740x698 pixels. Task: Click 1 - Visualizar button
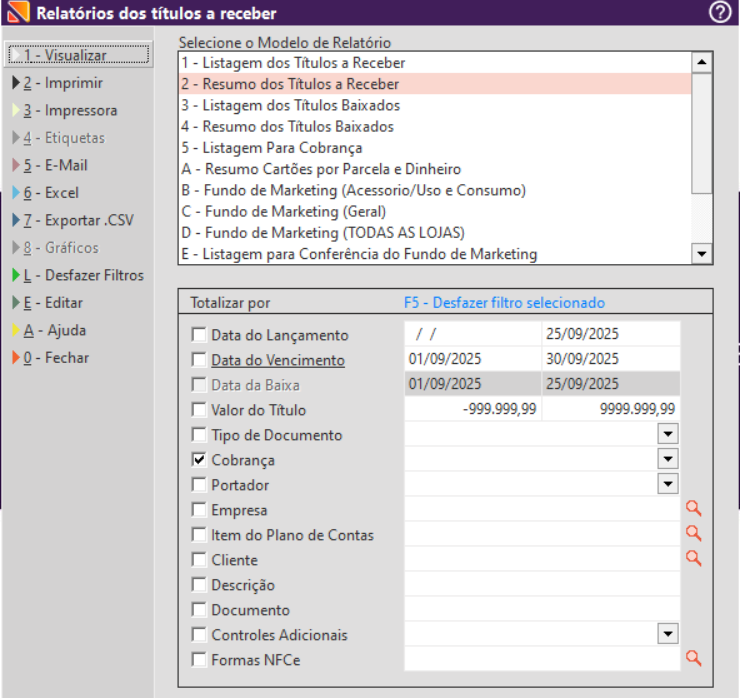(78, 55)
